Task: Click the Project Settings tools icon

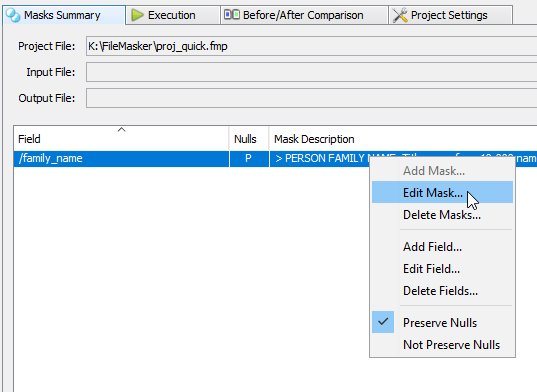Action: click(x=400, y=15)
